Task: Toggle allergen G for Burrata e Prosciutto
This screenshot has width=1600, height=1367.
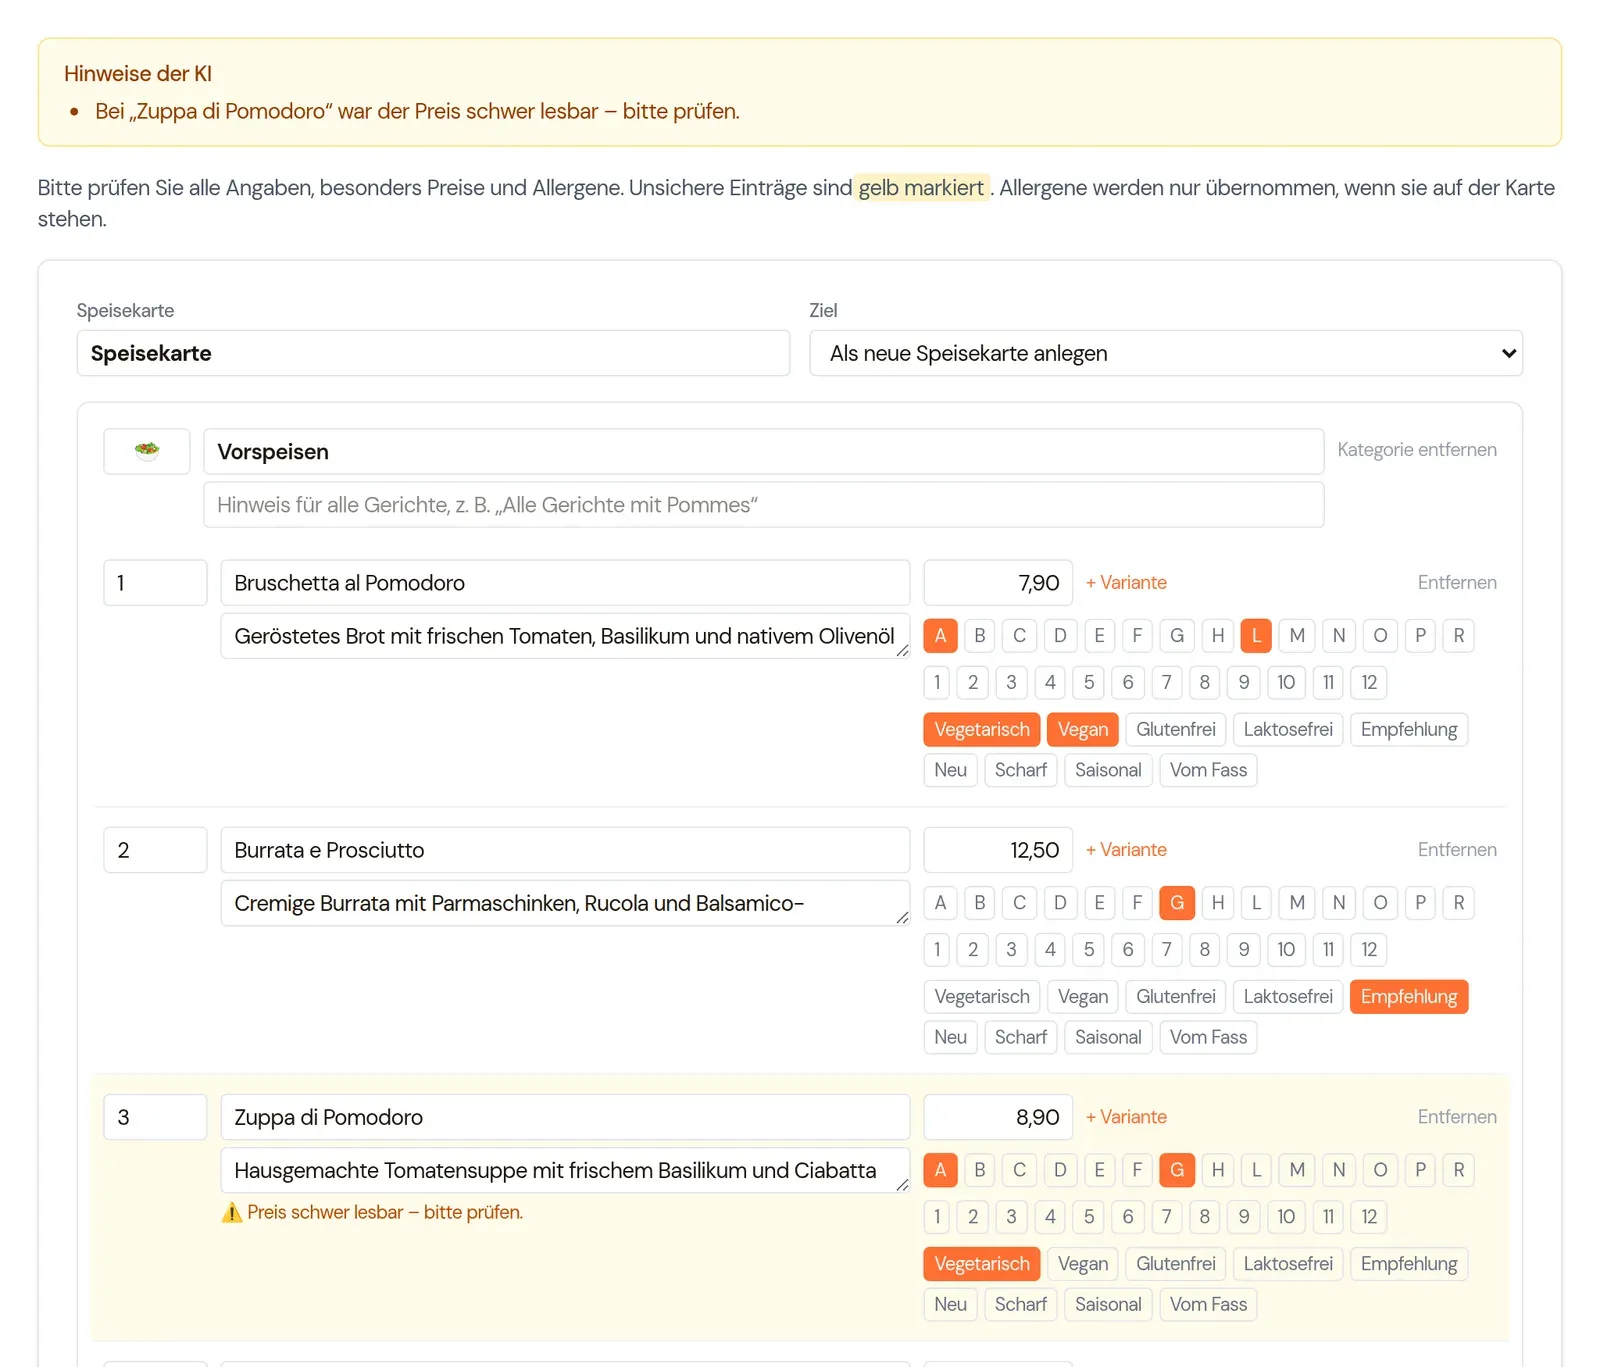Action: pos(1177,902)
